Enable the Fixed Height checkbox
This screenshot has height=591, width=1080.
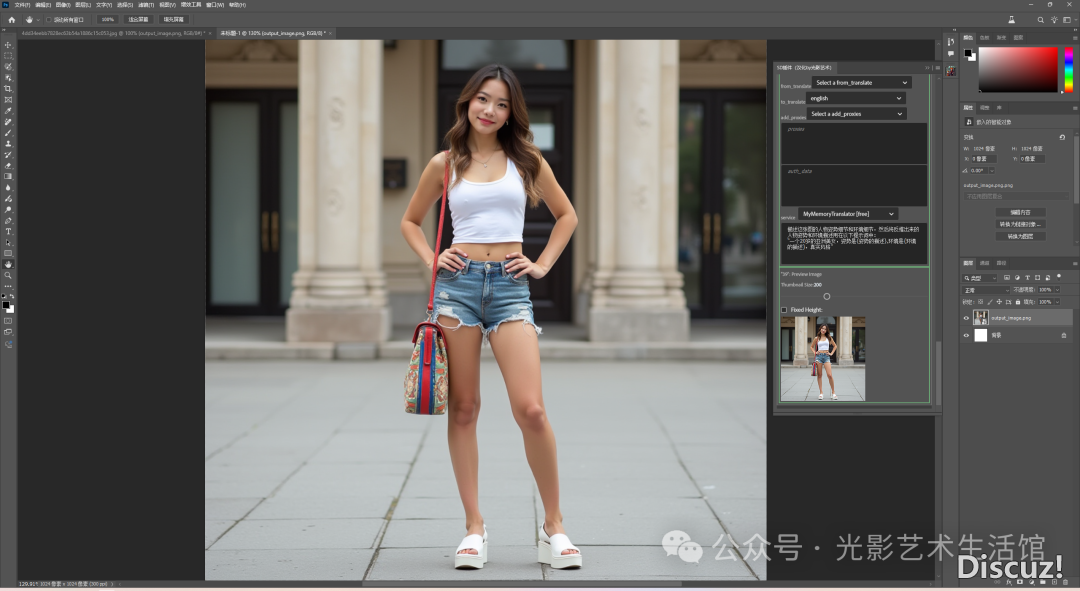click(x=785, y=310)
